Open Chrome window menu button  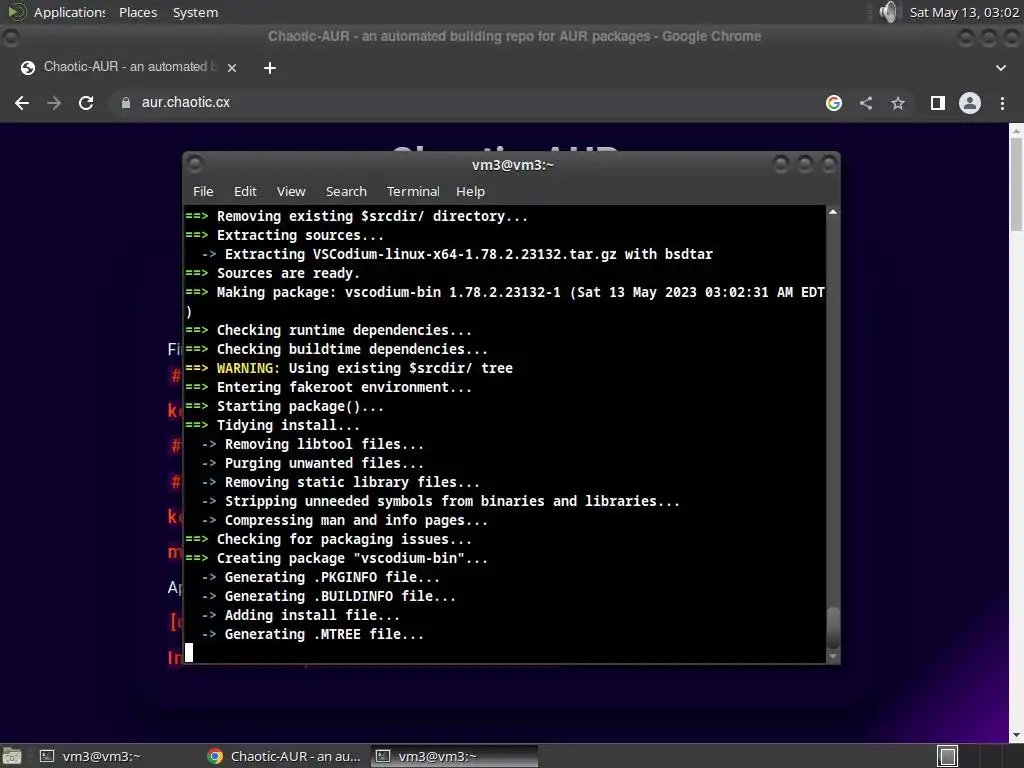[10, 38]
